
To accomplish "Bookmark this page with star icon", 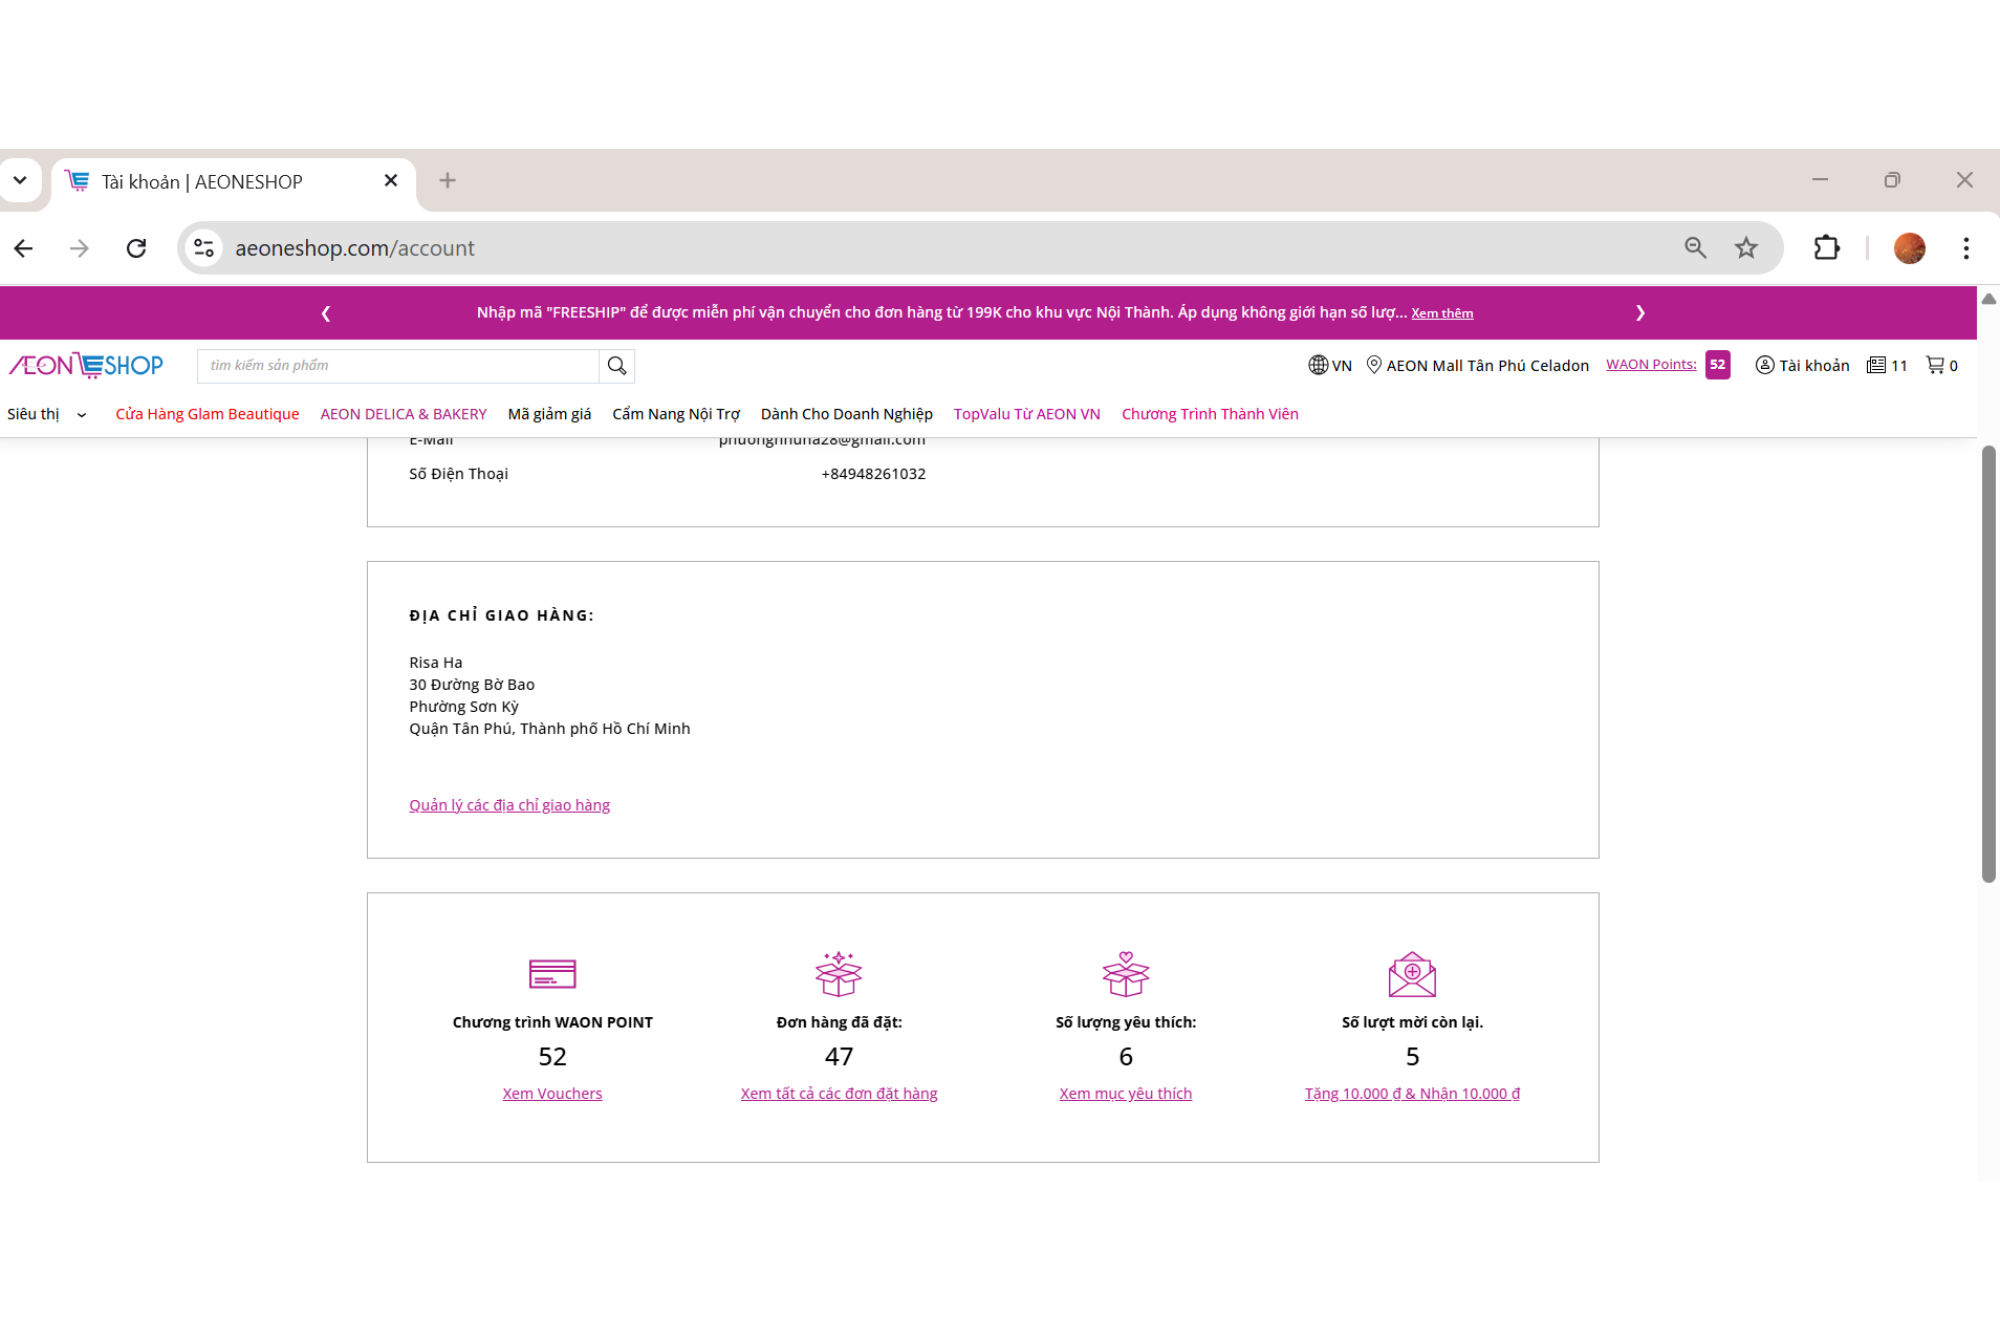I will pyautogui.click(x=1746, y=248).
